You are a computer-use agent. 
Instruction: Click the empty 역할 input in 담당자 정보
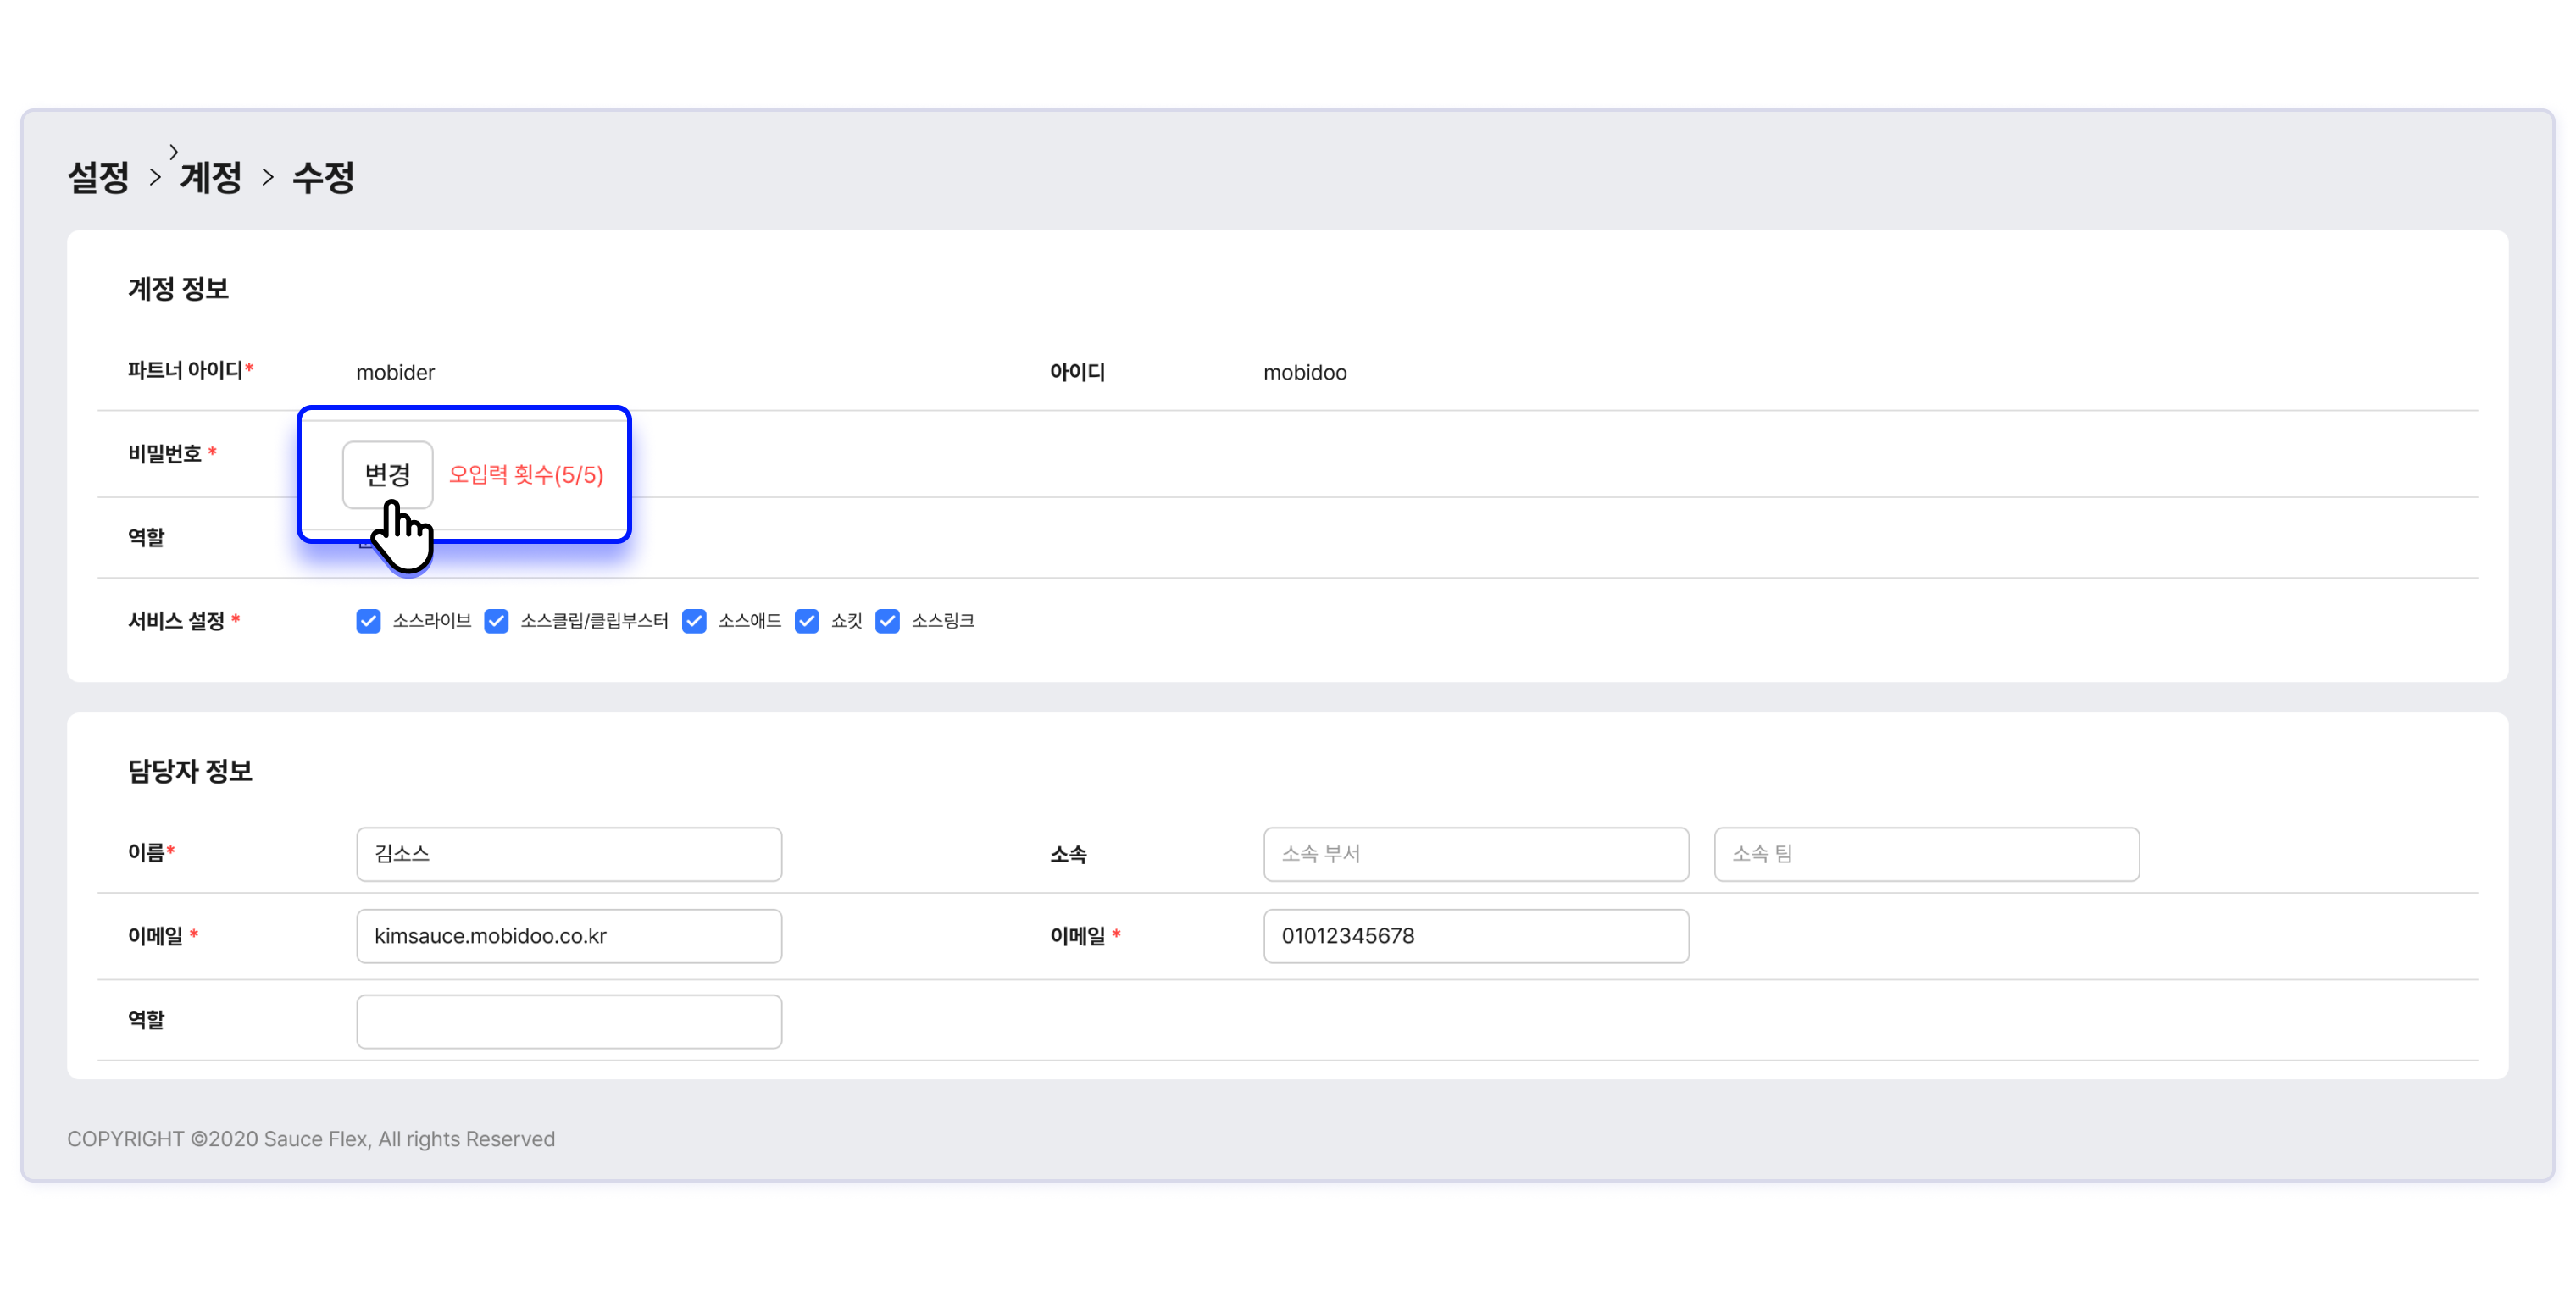(x=568, y=1020)
